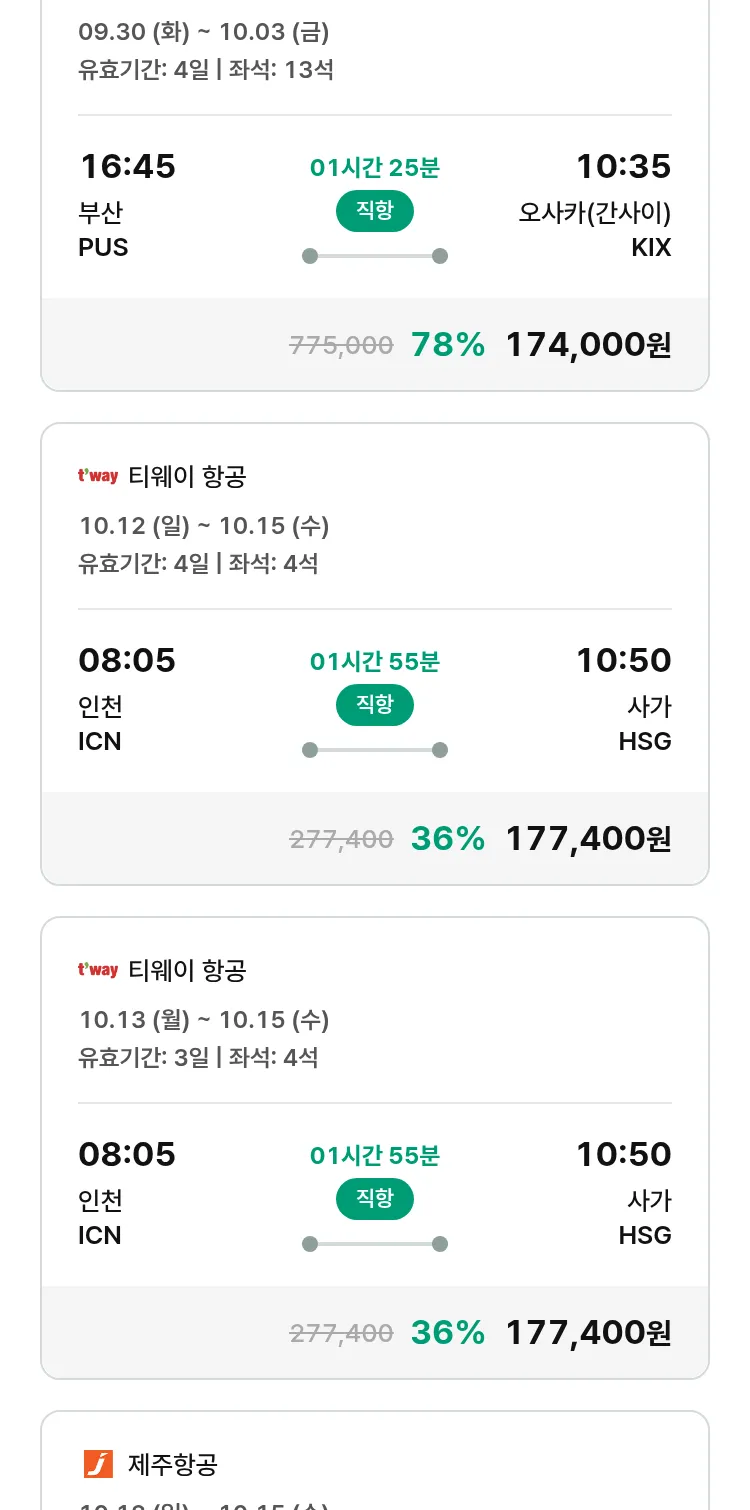The width and height of the screenshot is (750, 1510).
Task: Open the 제주항공 flight card title
Action: [x=173, y=1465]
